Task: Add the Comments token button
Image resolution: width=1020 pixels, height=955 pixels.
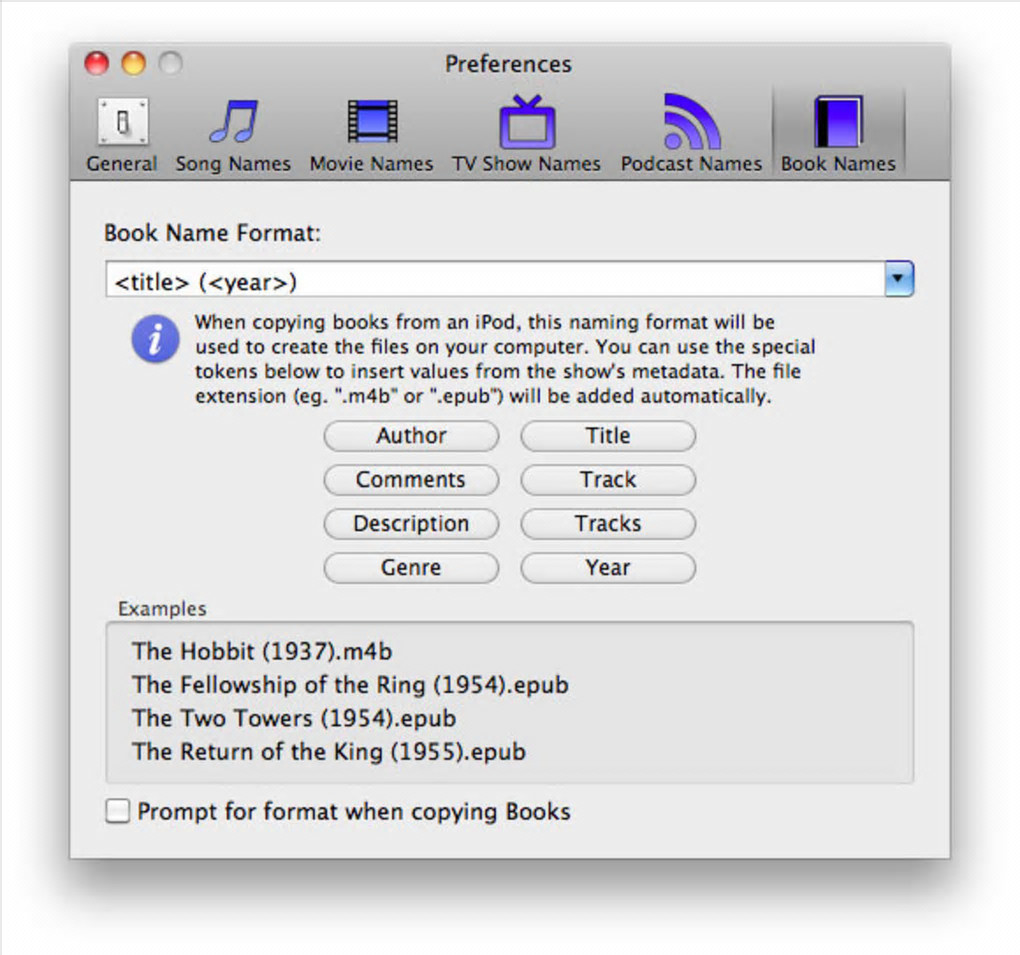Action: (x=411, y=480)
